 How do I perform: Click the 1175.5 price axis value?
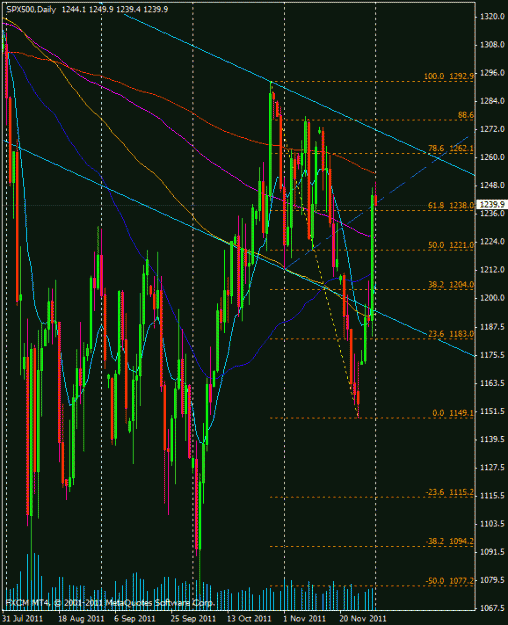click(x=493, y=355)
